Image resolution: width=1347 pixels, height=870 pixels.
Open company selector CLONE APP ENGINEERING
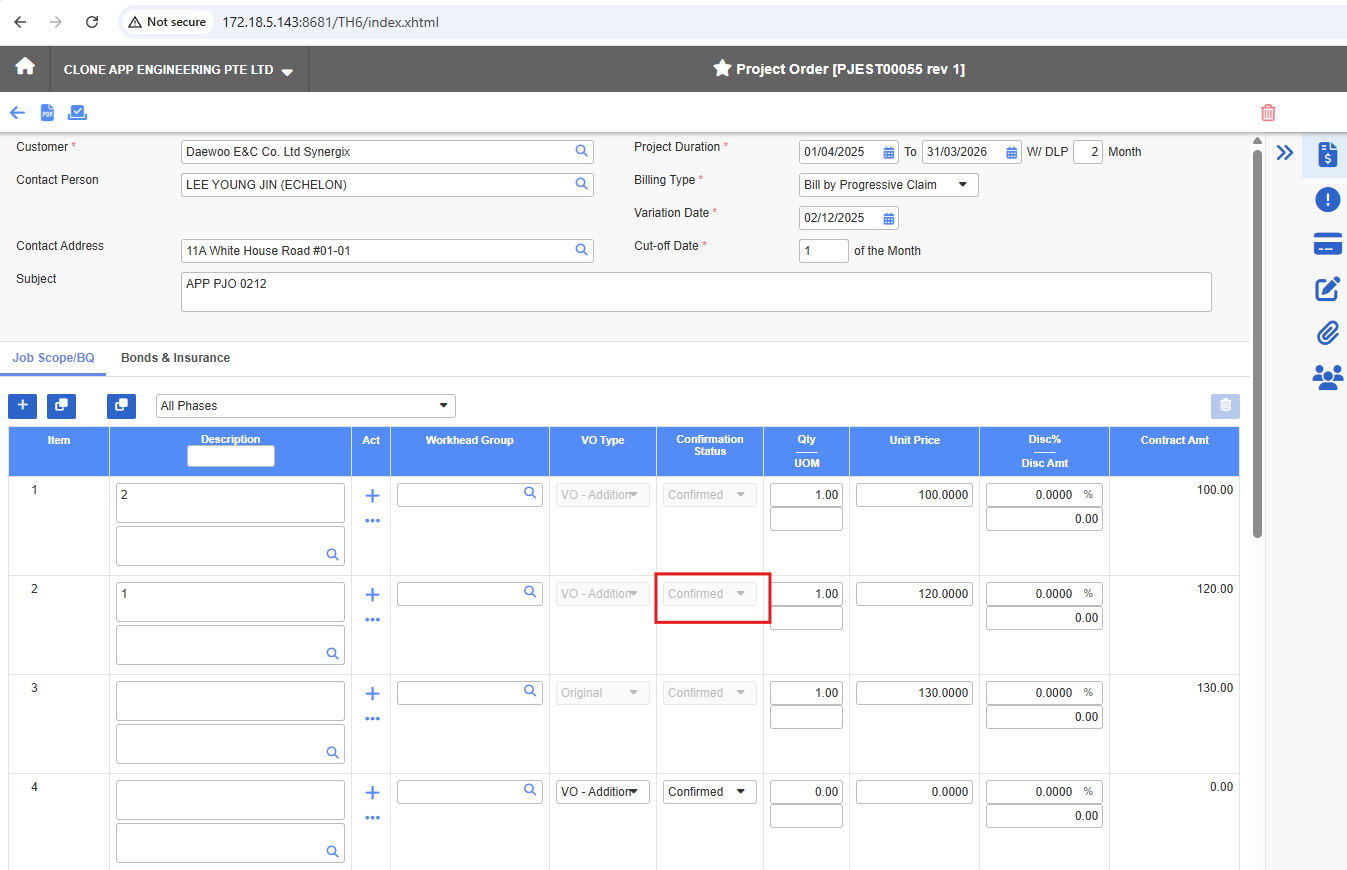point(178,70)
